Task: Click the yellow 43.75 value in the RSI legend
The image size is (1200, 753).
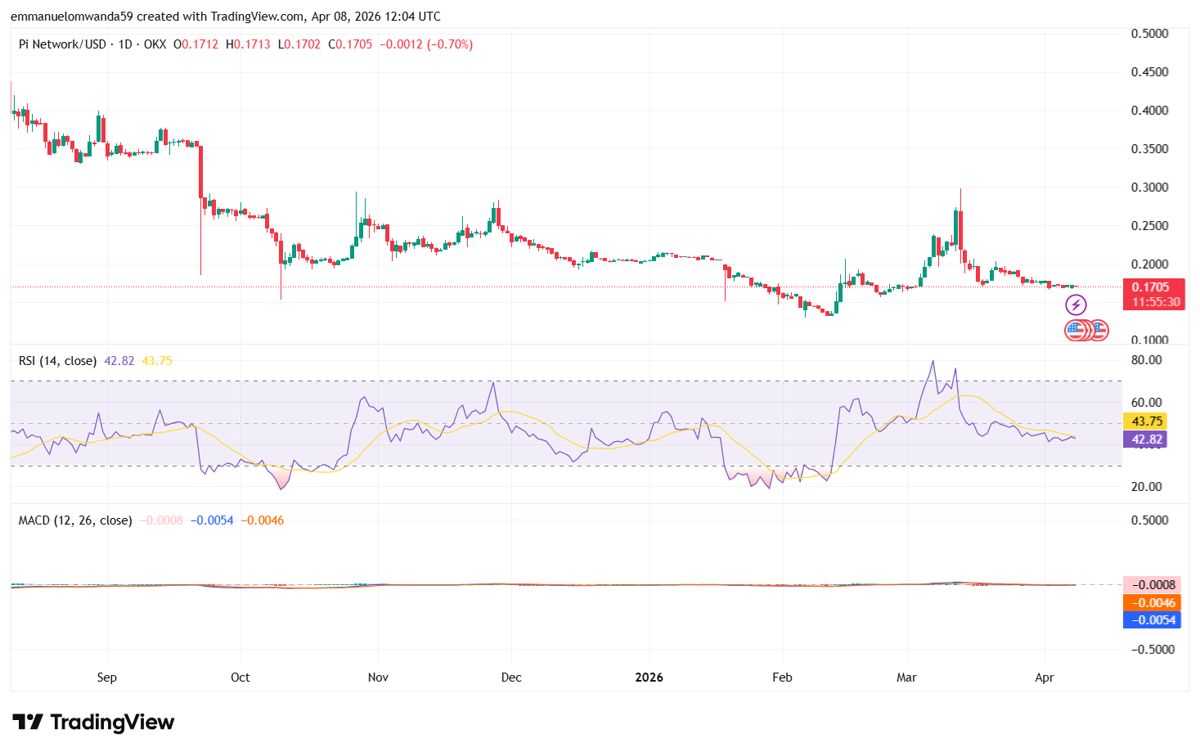Action: point(157,360)
